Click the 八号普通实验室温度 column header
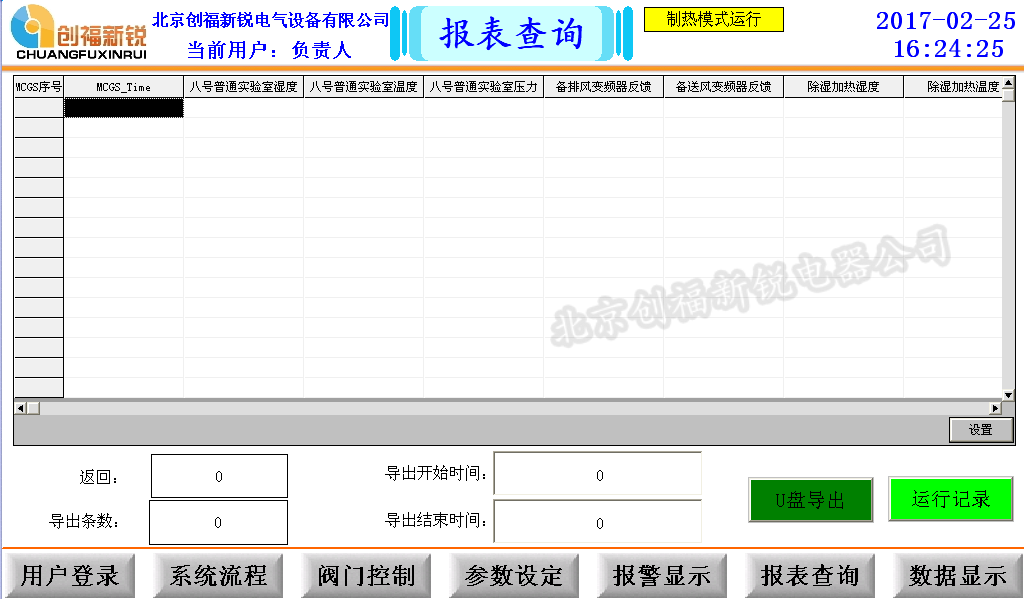This screenshot has width=1024, height=599. pos(364,87)
